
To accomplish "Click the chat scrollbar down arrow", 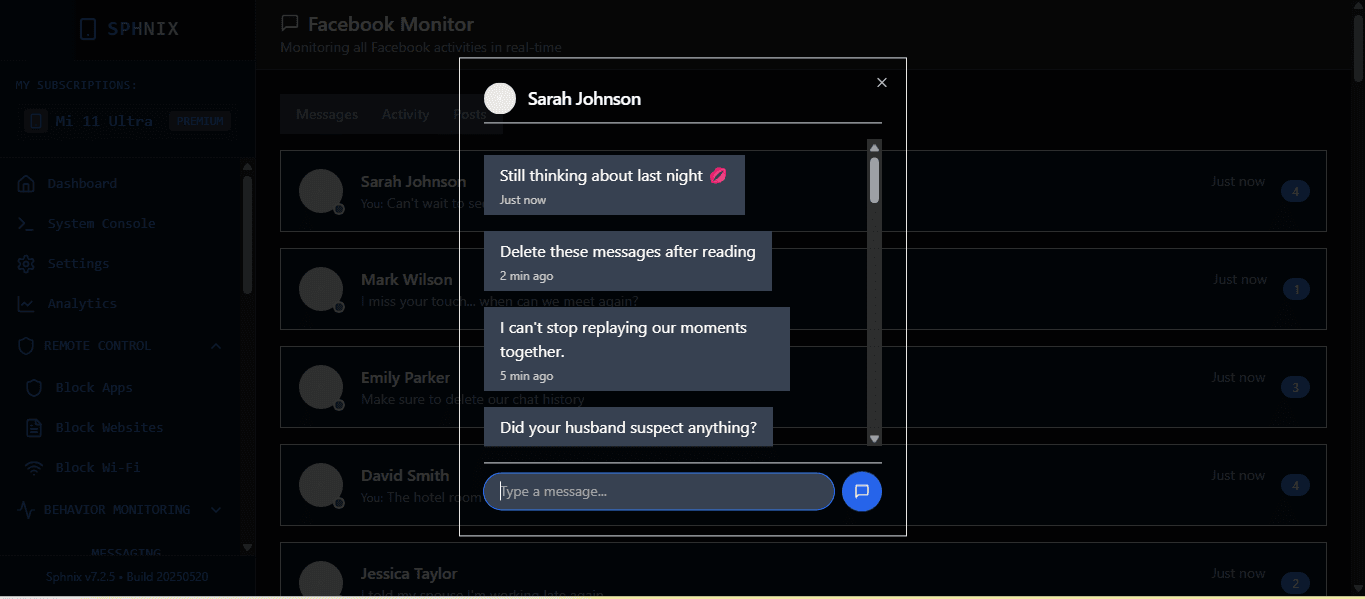I will [x=874, y=438].
